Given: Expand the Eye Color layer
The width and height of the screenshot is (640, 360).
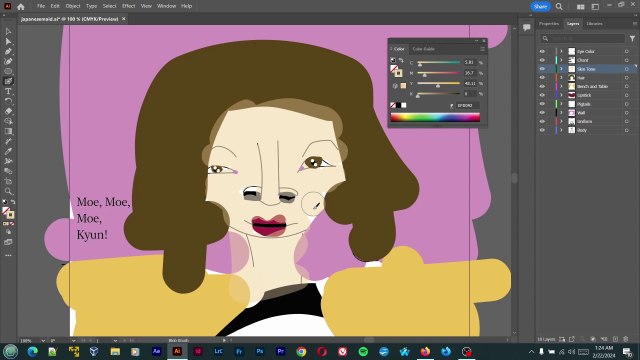Looking at the screenshot, I should point(561,51).
